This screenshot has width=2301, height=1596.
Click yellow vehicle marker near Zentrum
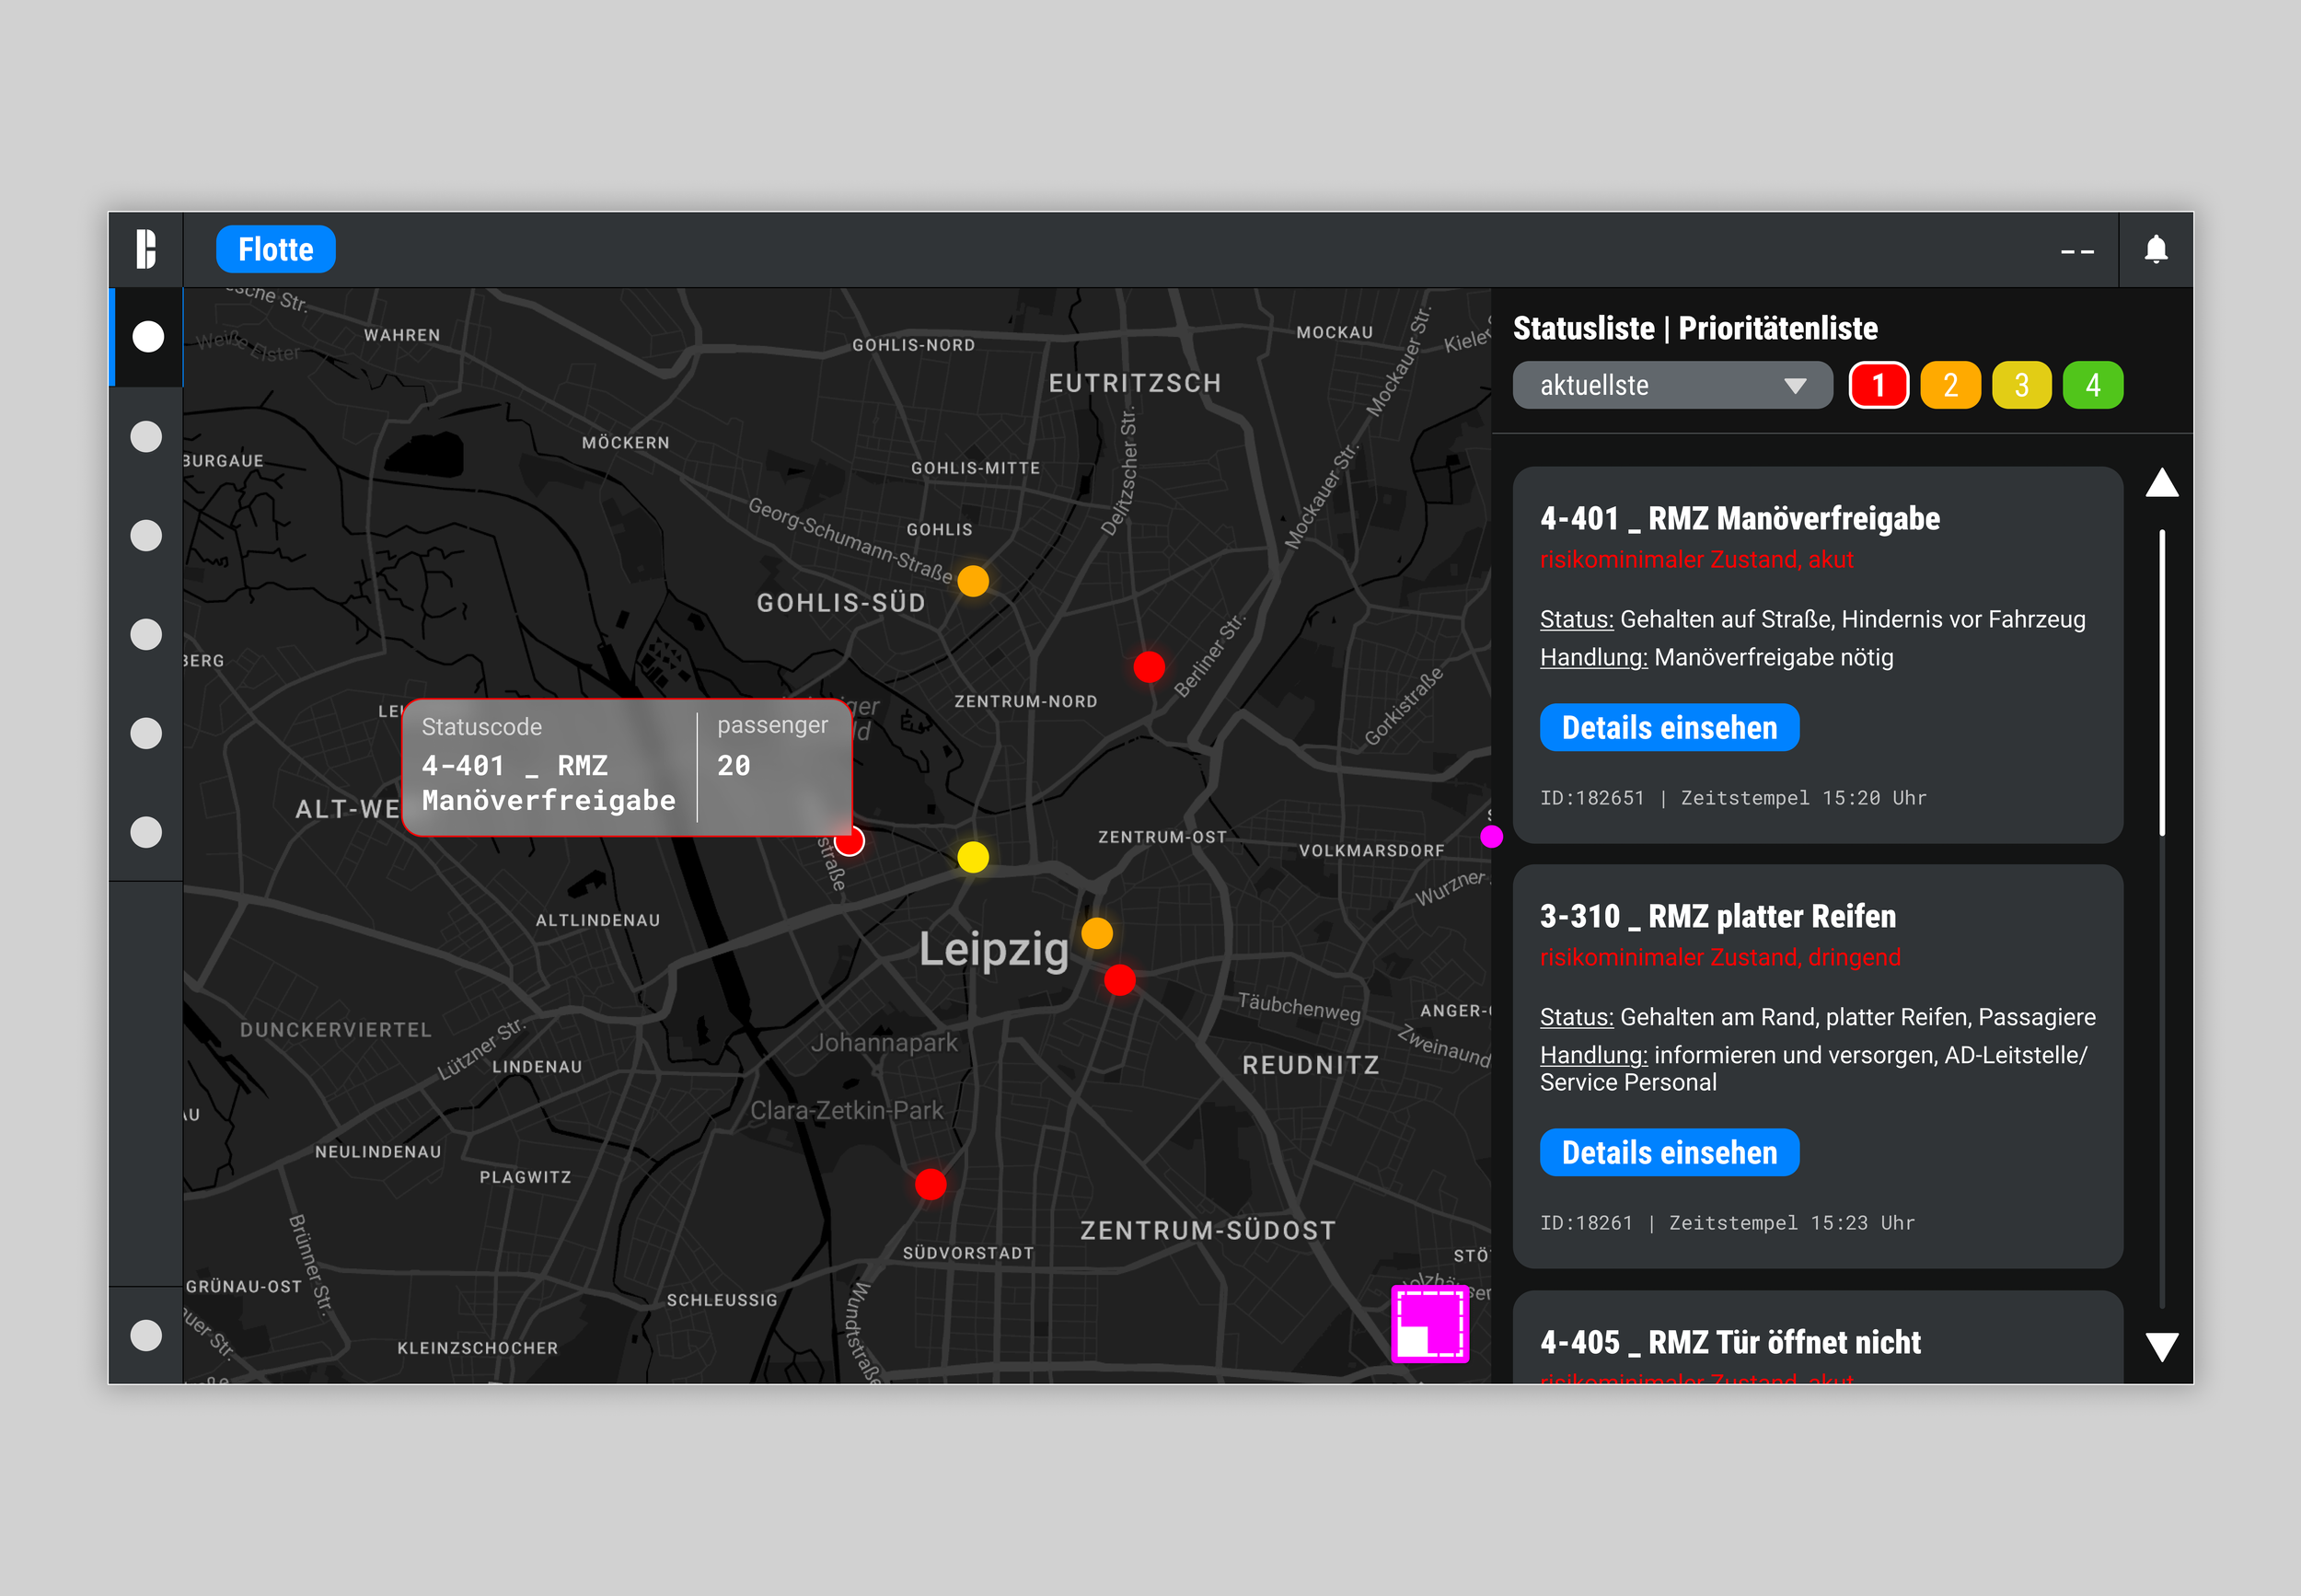click(972, 857)
